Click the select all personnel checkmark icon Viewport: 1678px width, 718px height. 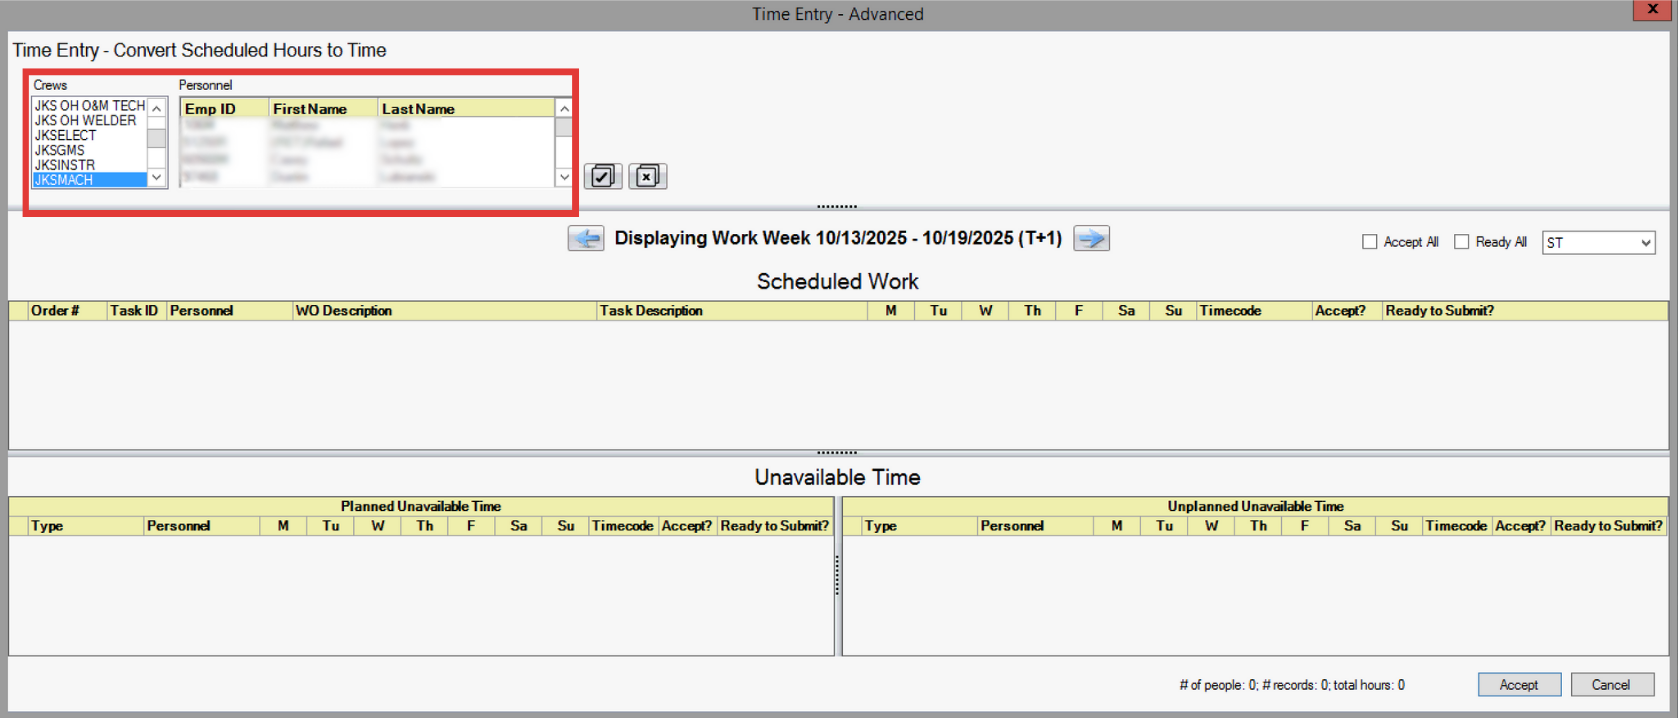point(602,177)
